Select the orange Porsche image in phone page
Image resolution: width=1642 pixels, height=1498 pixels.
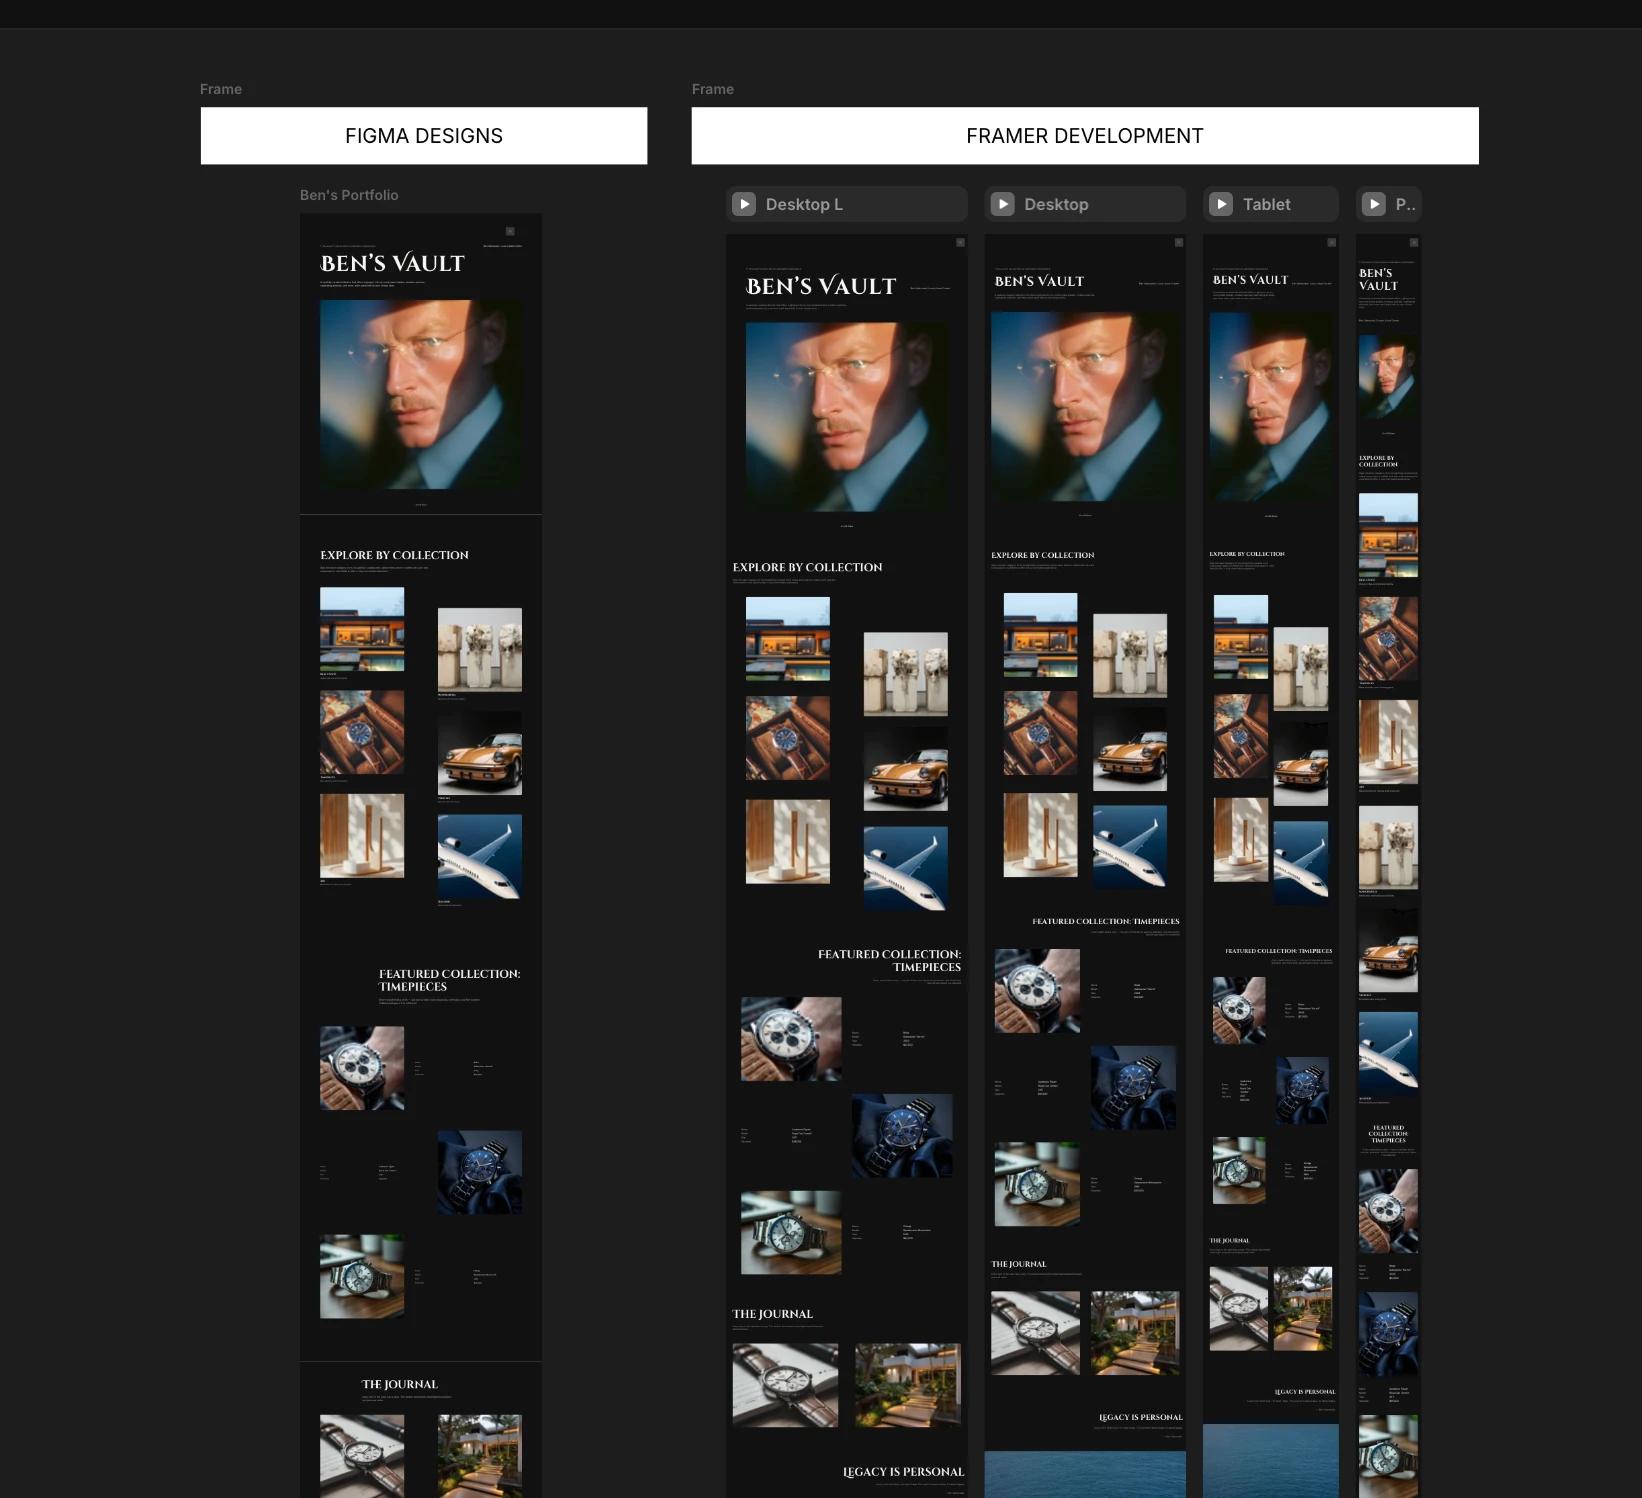pos(1388,951)
